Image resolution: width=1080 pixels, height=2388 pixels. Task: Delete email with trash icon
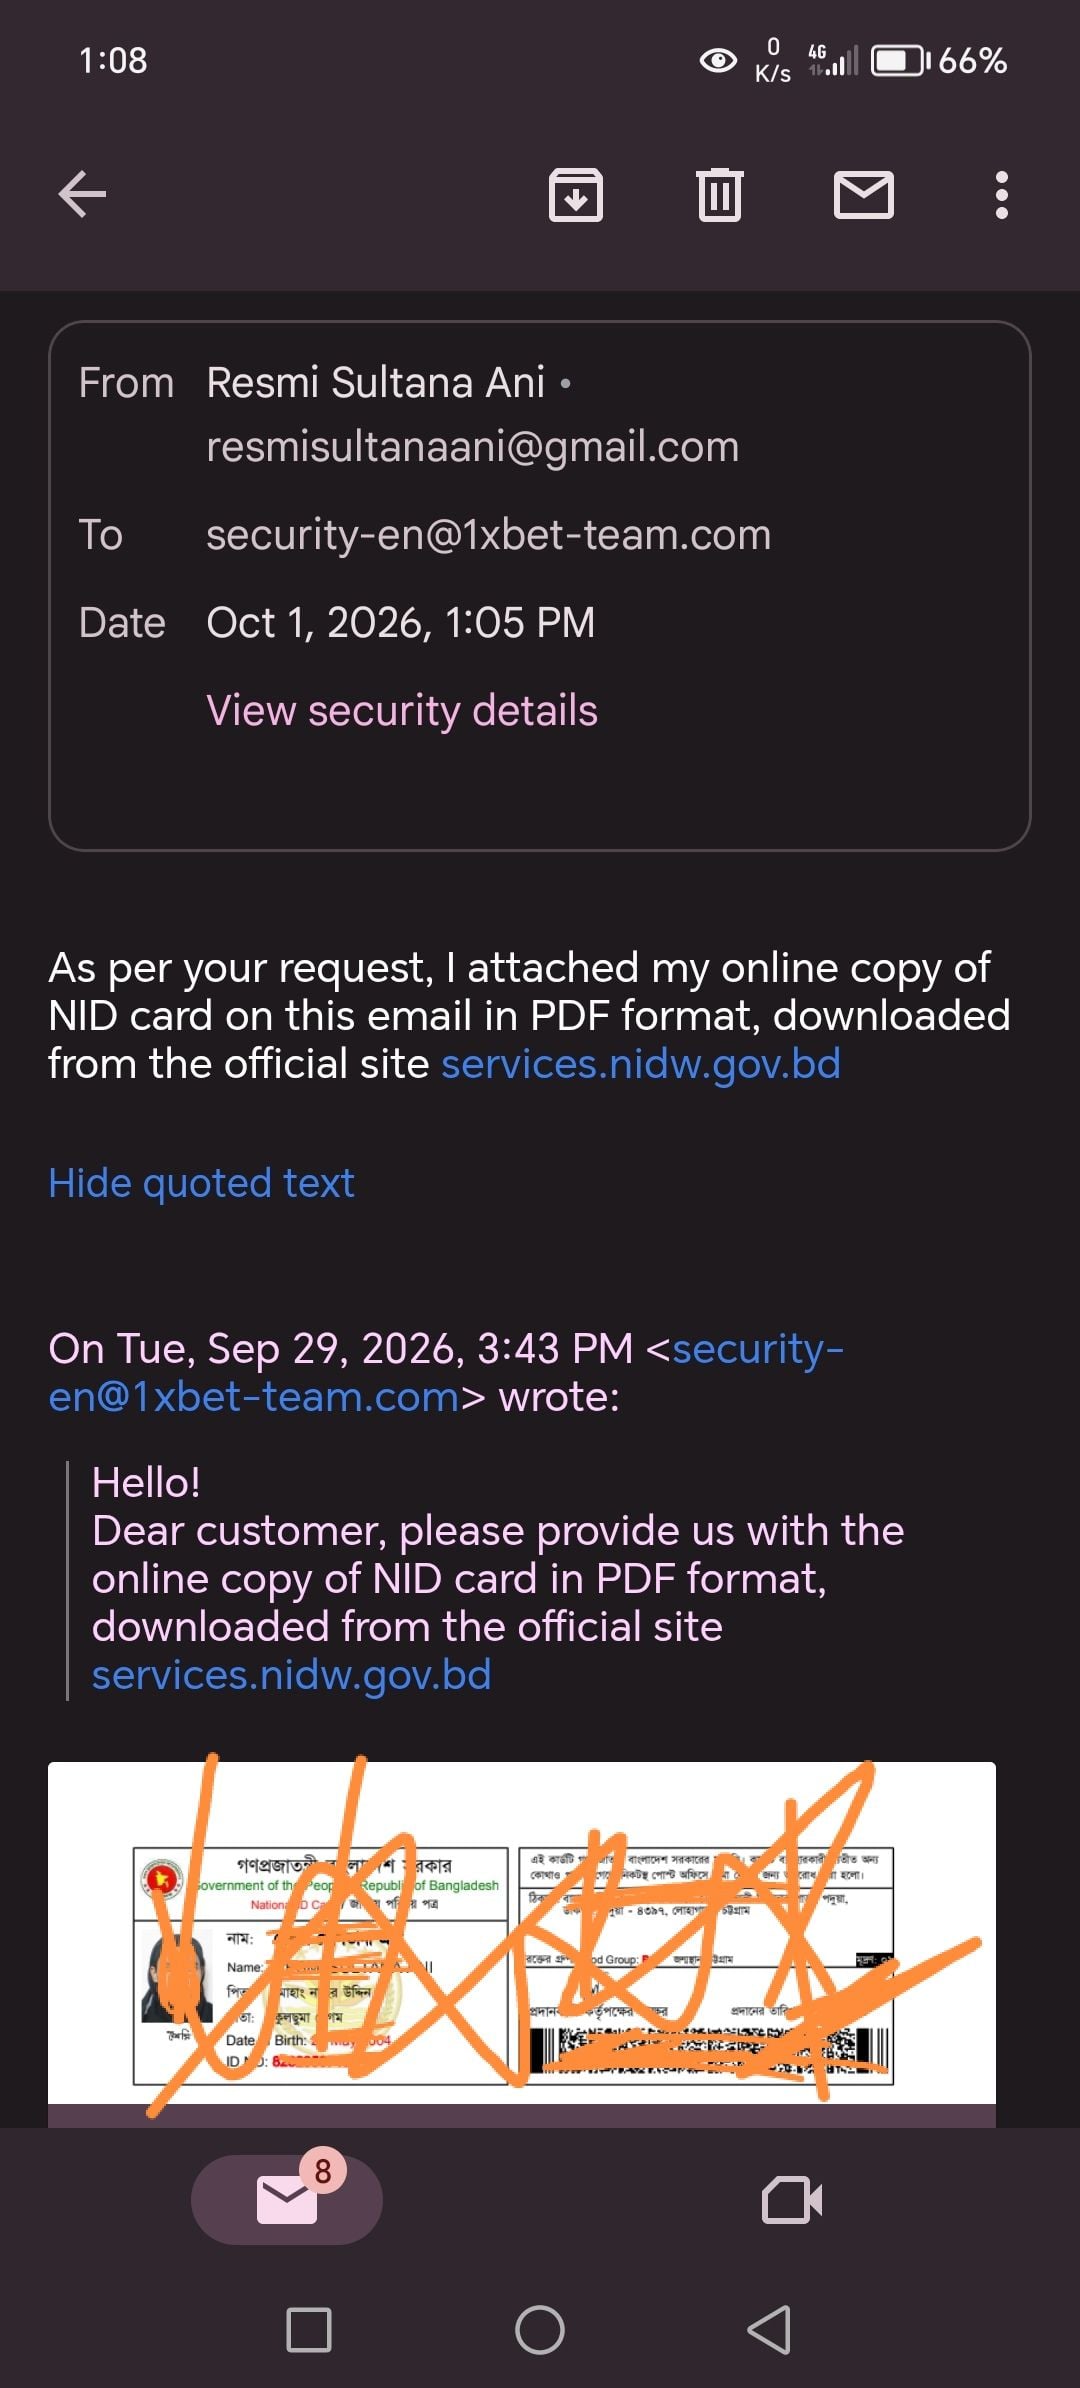[719, 194]
